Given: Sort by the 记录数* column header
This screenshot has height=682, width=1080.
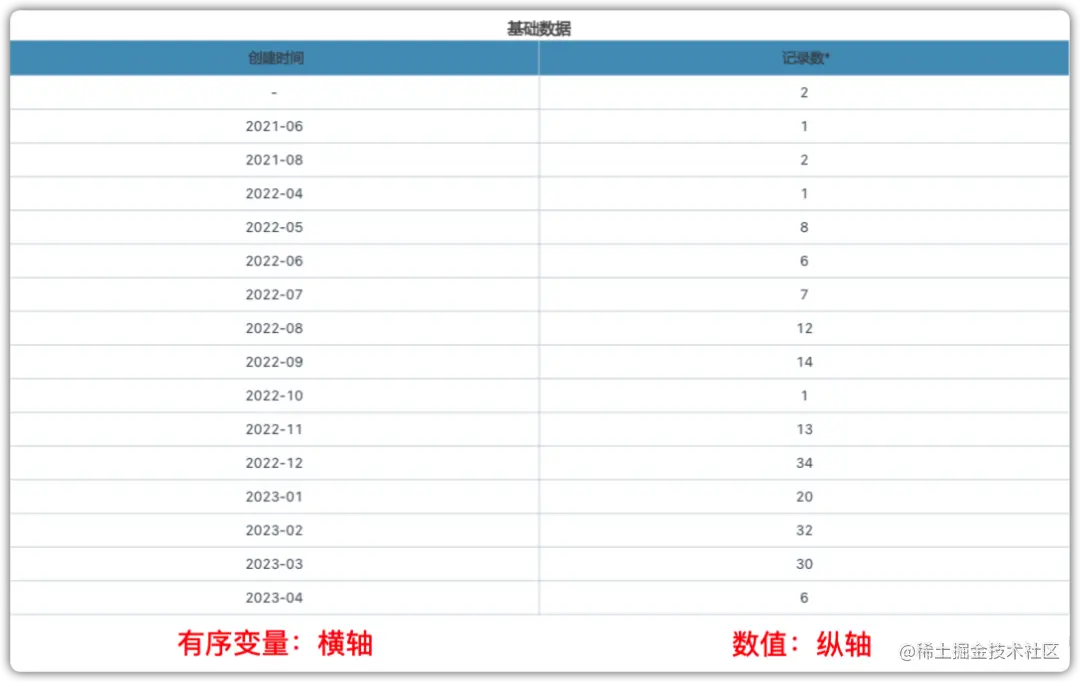Looking at the screenshot, I should [x=804, y=58].
